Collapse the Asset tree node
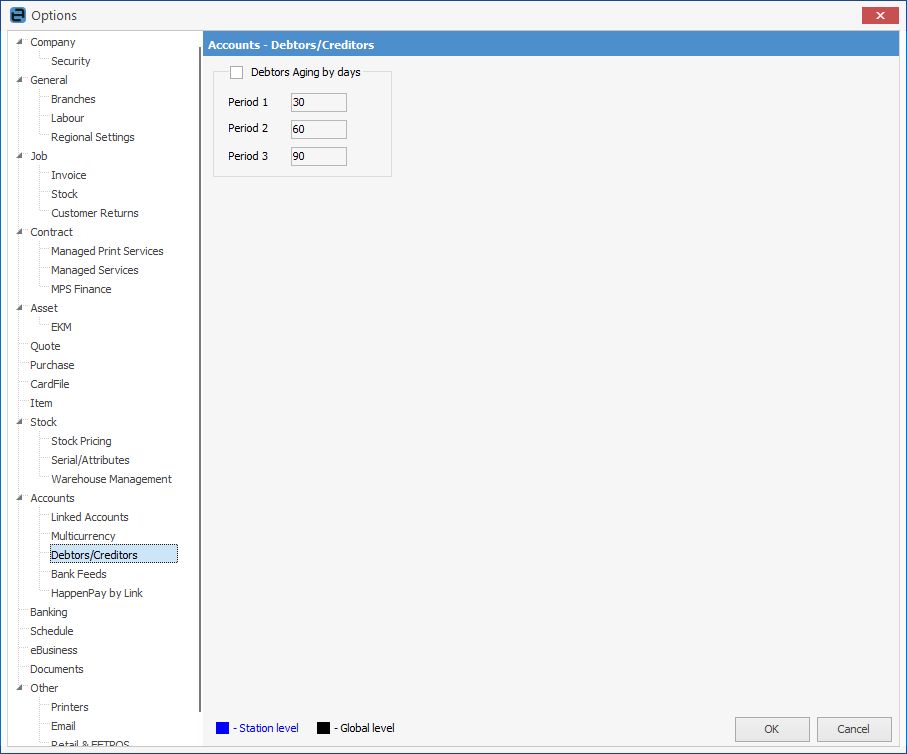The height and width of the screenshot is (754, 907). [20, 308]
